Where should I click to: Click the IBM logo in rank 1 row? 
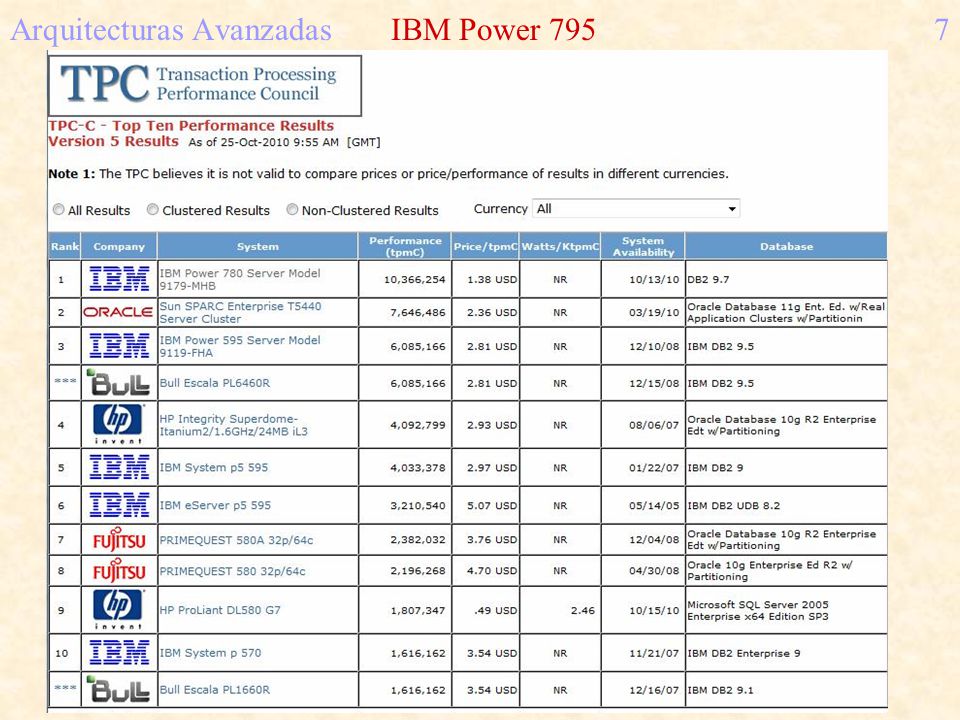[x=119, y=279]
